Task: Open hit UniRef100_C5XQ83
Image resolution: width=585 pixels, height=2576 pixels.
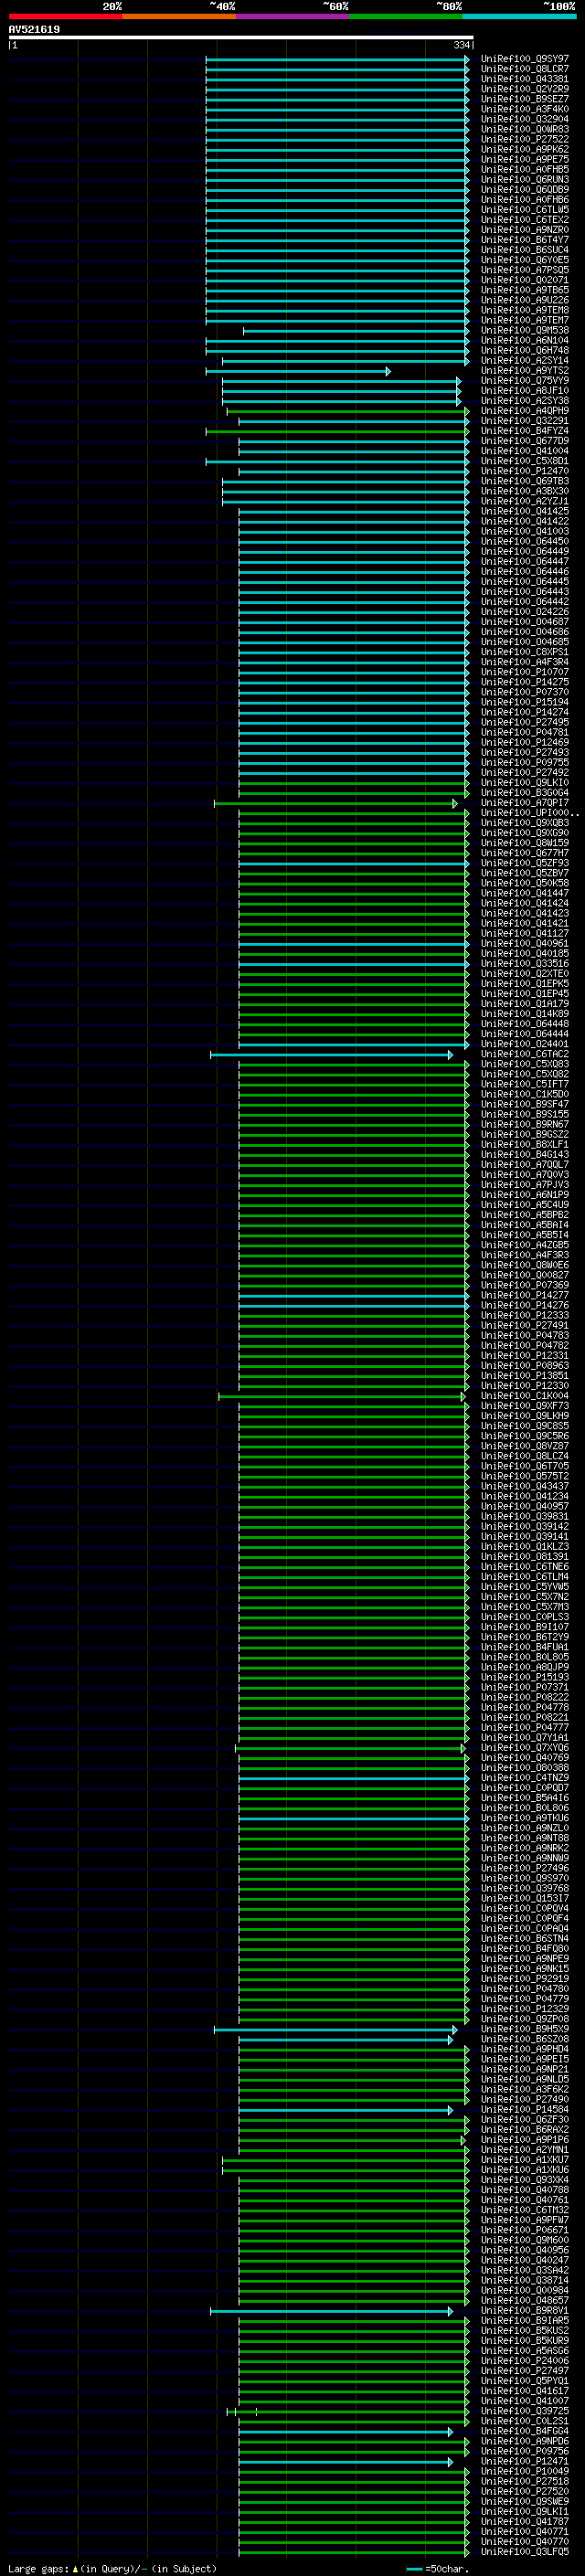Action: 524,1064
